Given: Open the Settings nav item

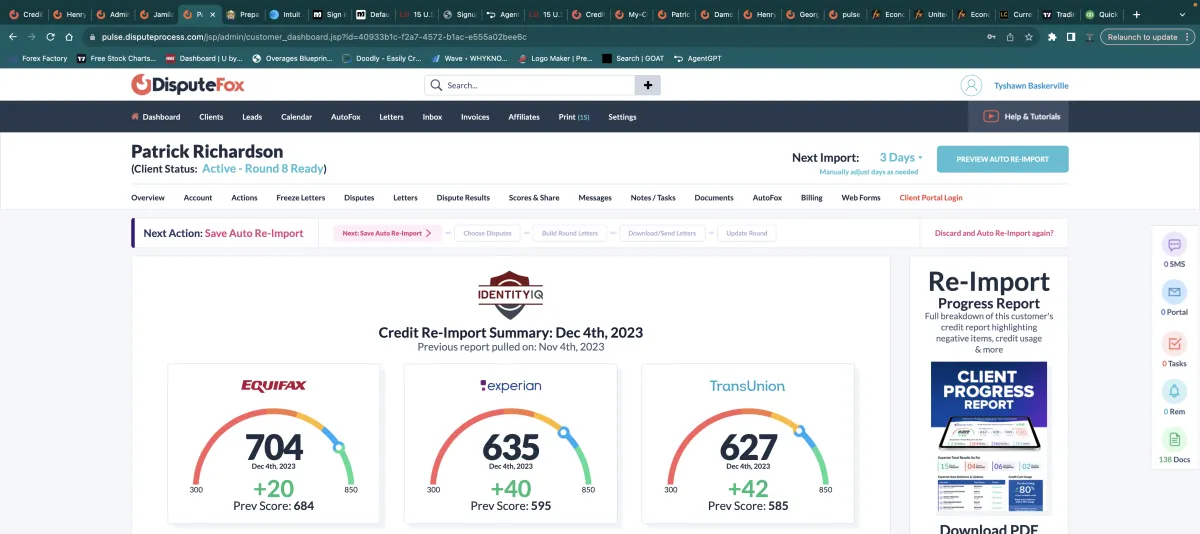Looking at the screenshot, I should click(622, 117).
